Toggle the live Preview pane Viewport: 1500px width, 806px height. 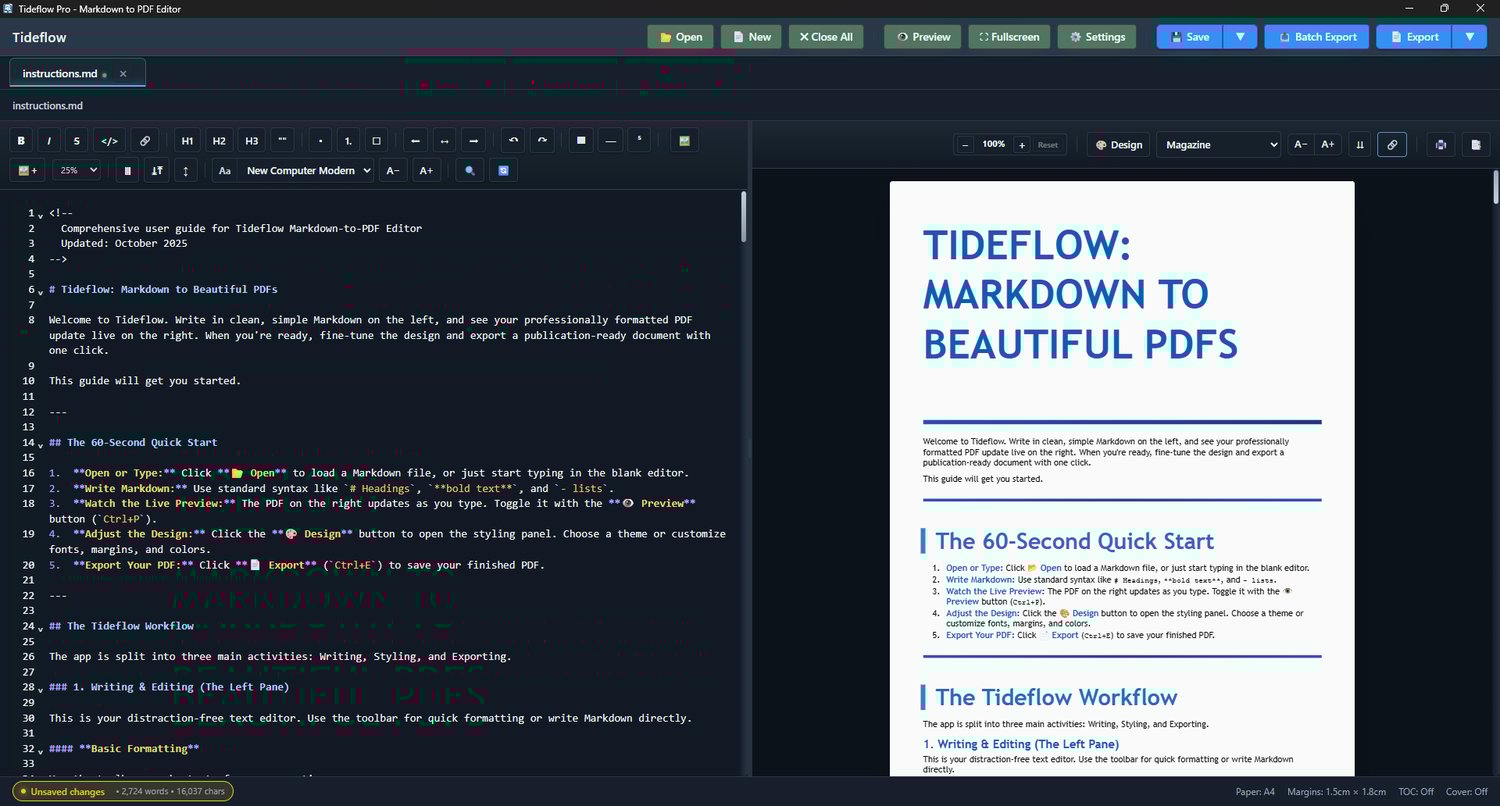pyautogui.click(x=923, y=37)
